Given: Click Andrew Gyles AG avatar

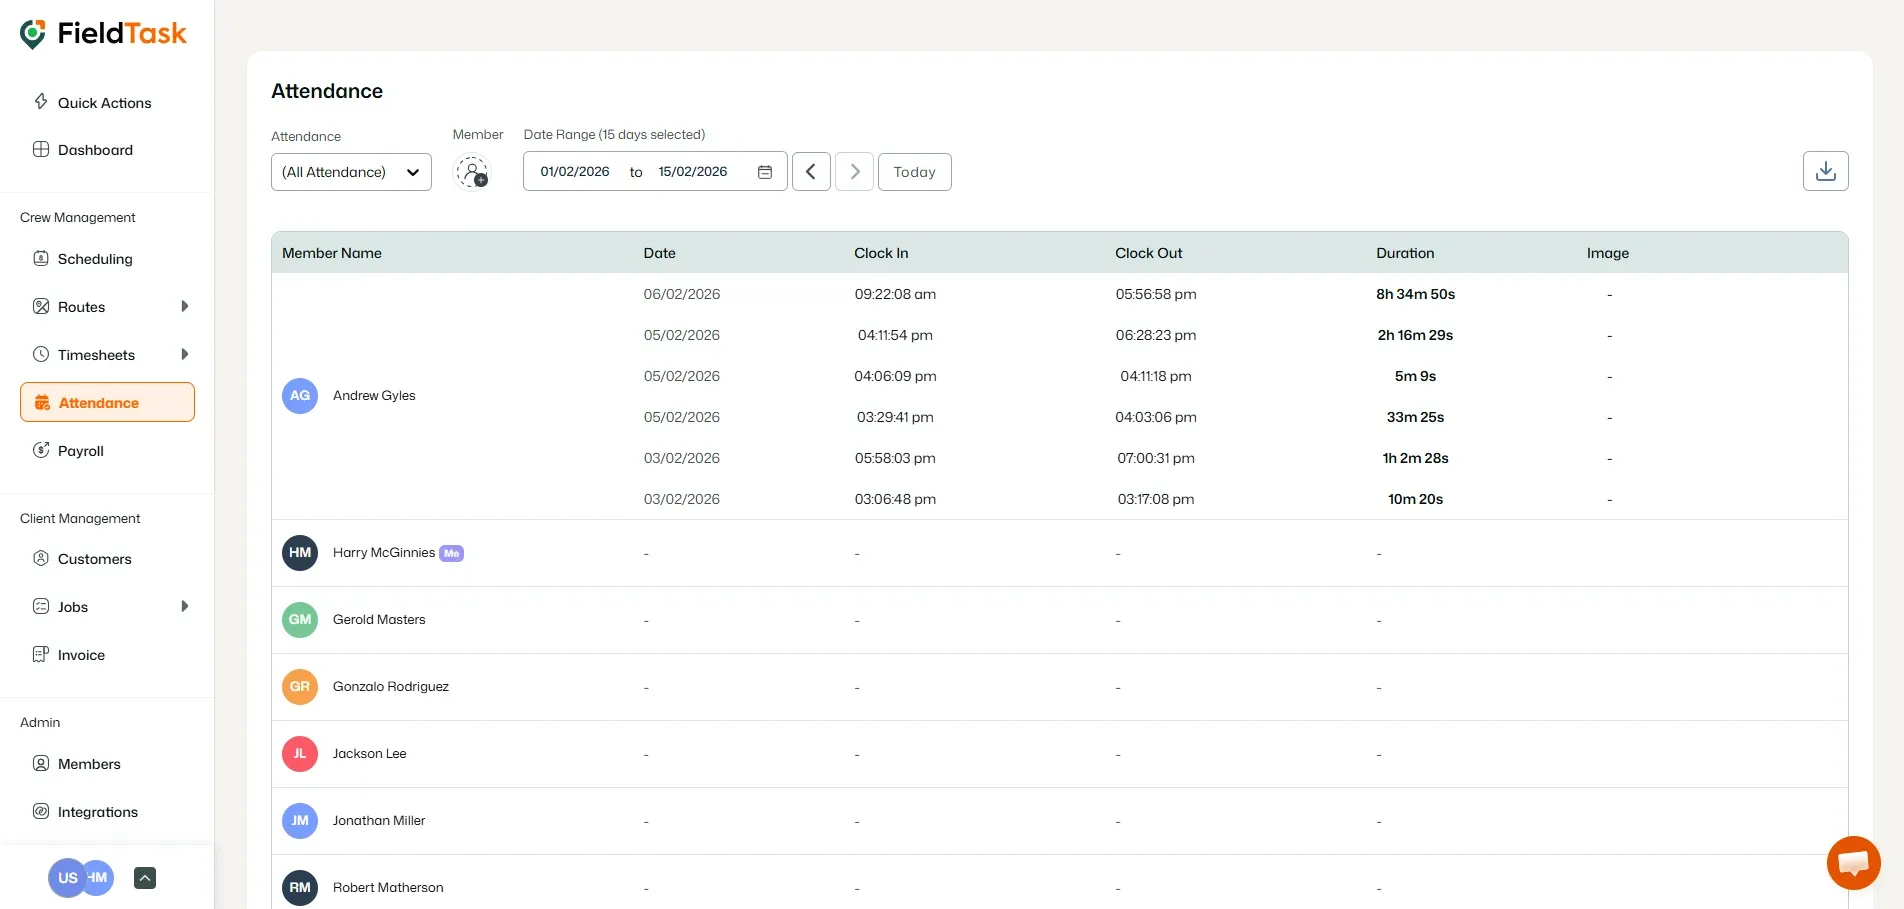Looking at the screenshot, I should point(300,396).
